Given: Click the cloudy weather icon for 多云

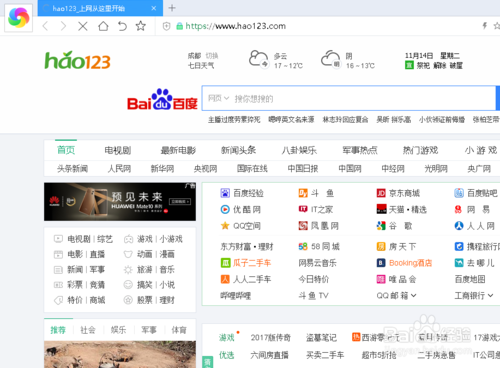Looking at the screenshot, I should [259, 59].
